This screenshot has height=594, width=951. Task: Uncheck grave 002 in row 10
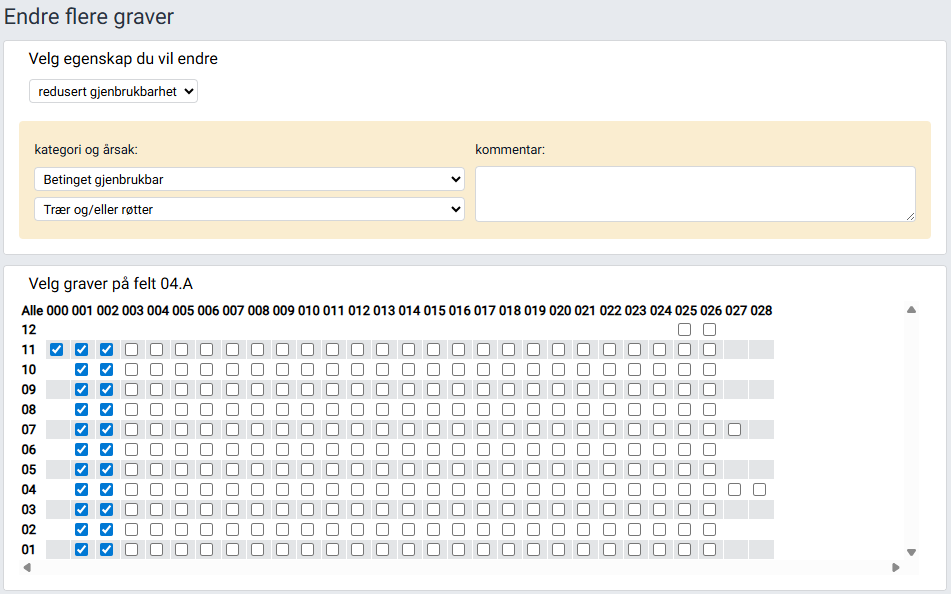point(106,369)
